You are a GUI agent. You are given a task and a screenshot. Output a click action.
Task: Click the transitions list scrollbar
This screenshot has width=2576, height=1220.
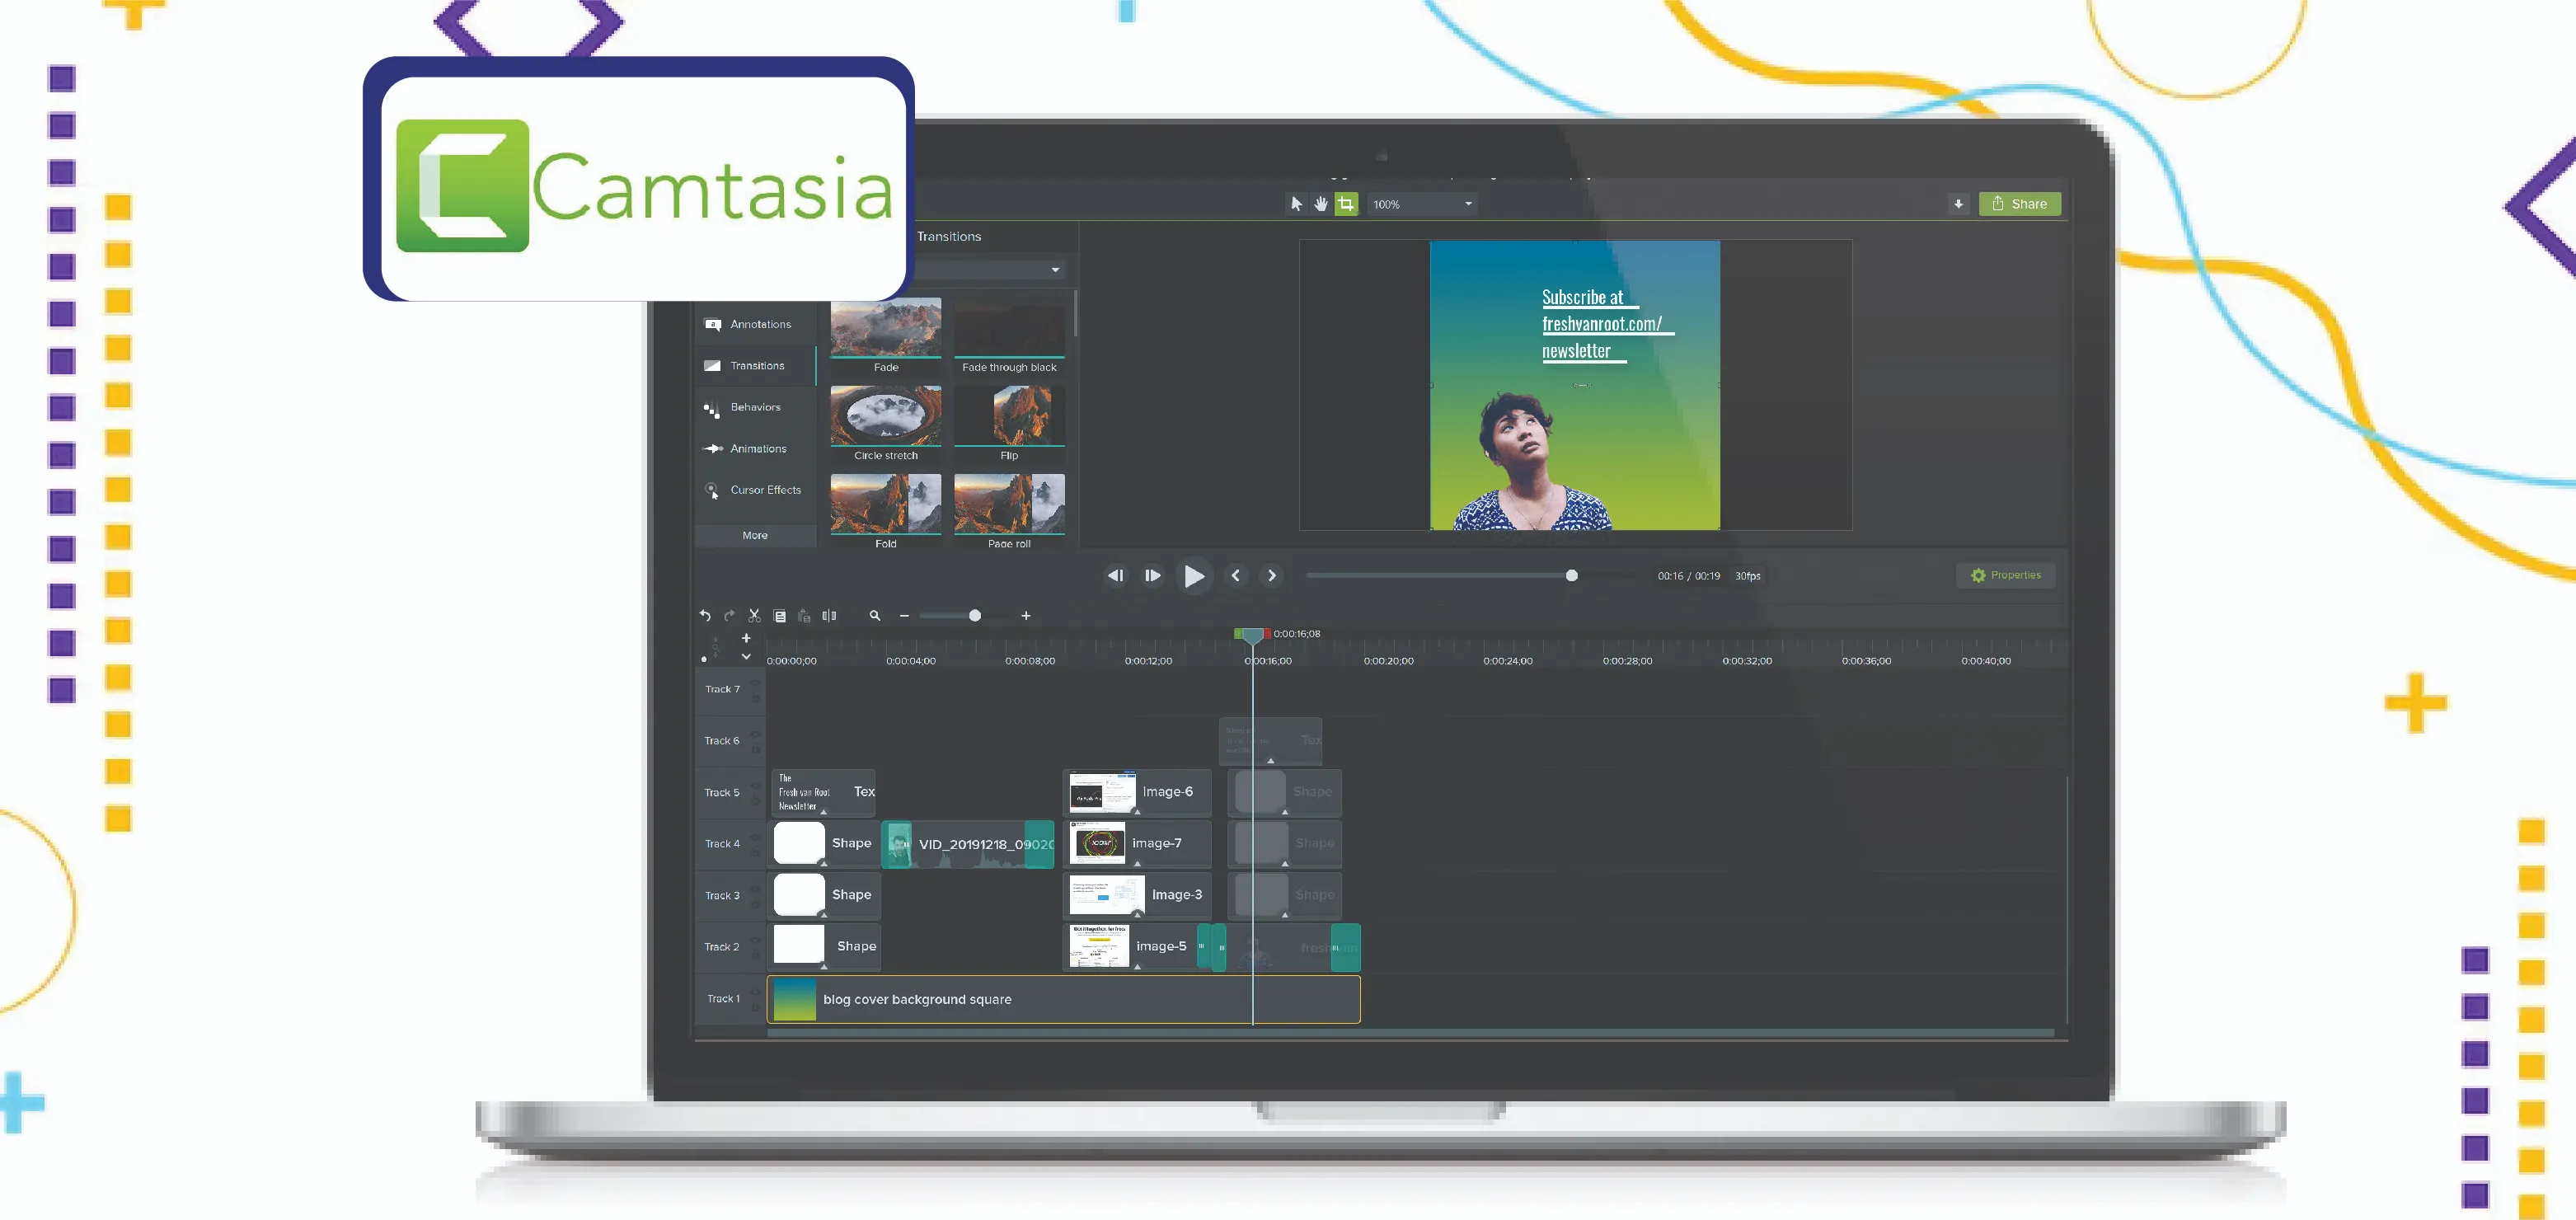click(1075, 314)
